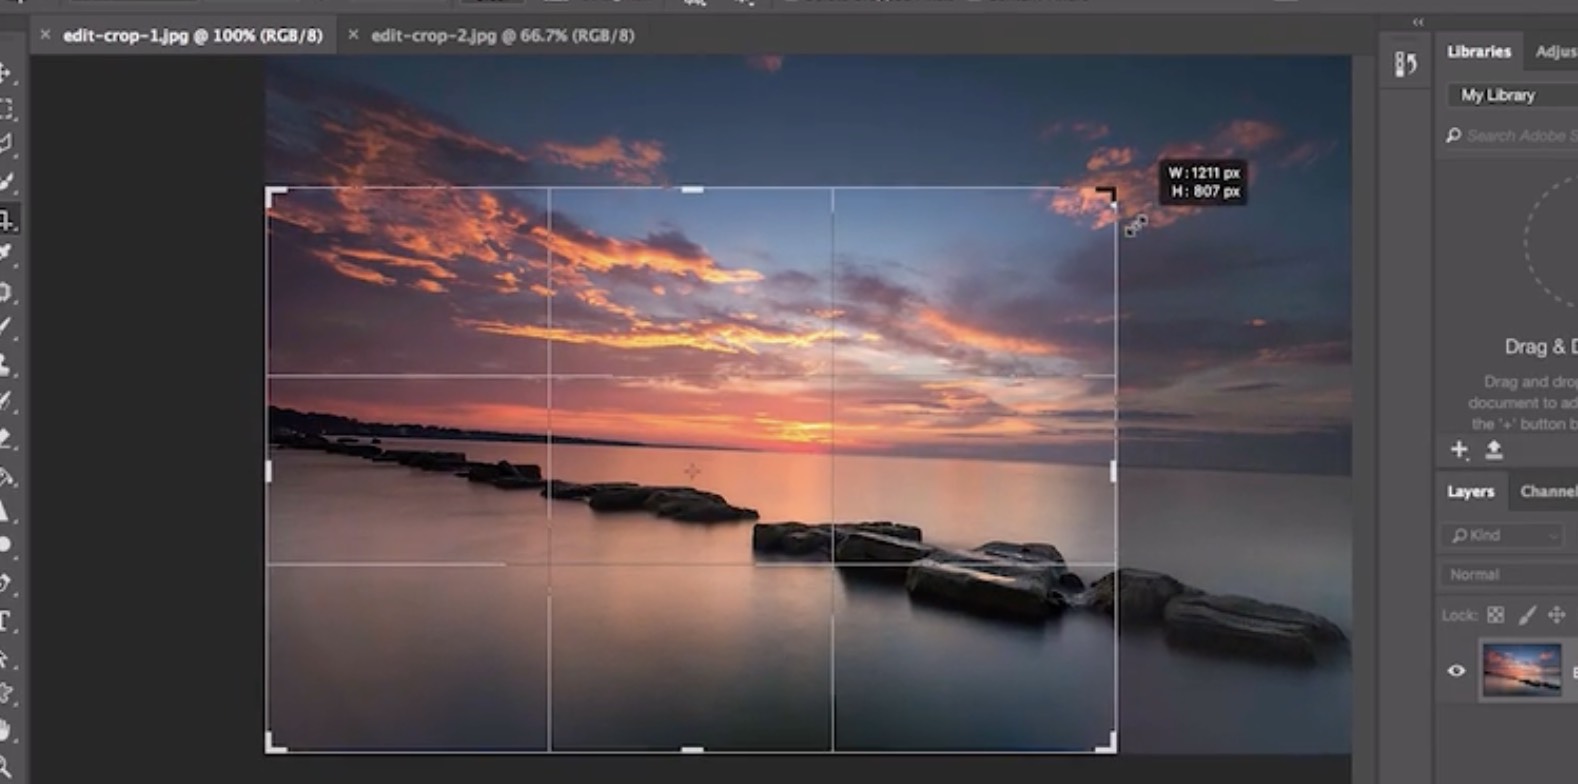Screen dimensions: 1578x784
Task: Select the Zoom magnifier tool
Action: tap(6, 768)
